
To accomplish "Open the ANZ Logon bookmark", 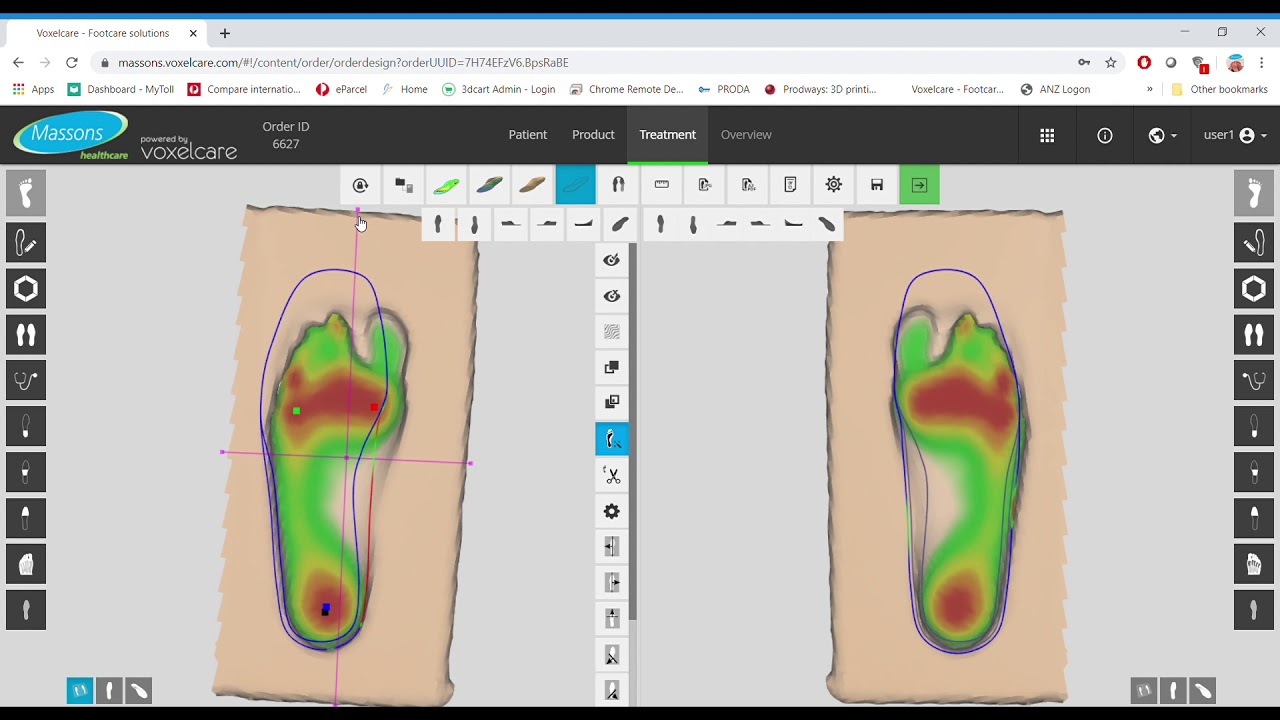I will tap(1055, 89).
